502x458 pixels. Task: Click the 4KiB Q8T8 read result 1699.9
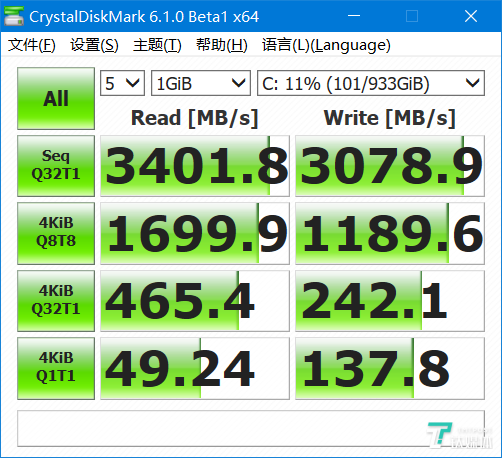tap(195, 233)
